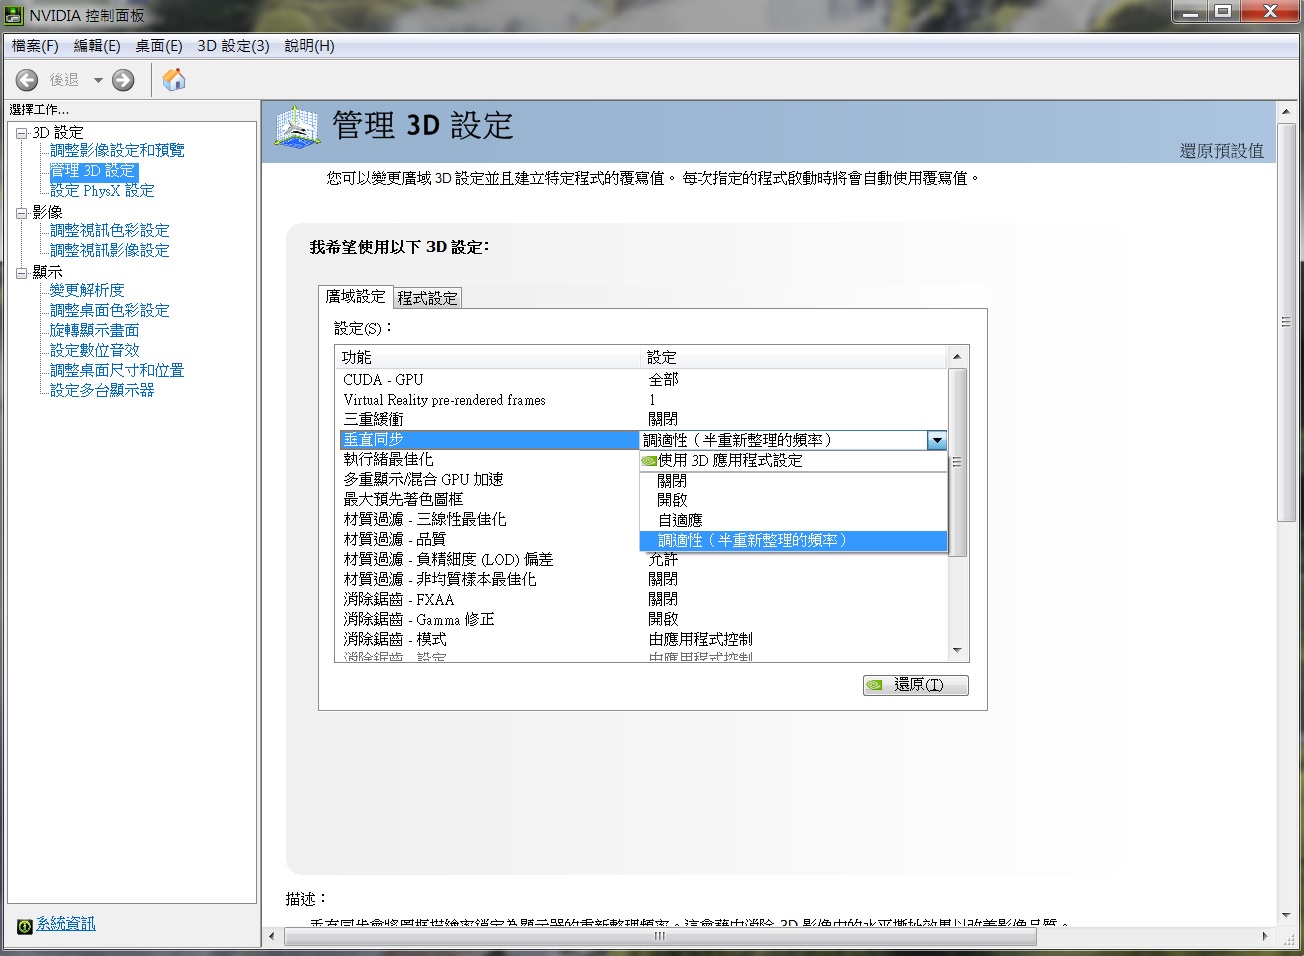The width and height of the screenshot is (1304, 956).
Task: Click the 系統資訊 icon
Action: click(25, 926)
